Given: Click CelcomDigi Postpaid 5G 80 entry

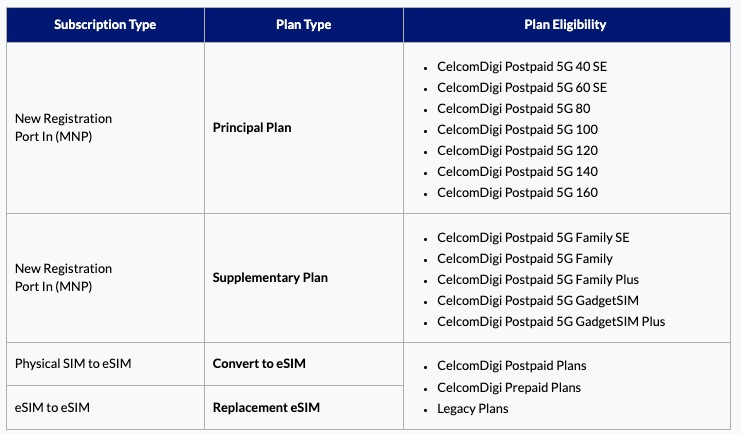Looking at the screenshot, I should (513, 108).
